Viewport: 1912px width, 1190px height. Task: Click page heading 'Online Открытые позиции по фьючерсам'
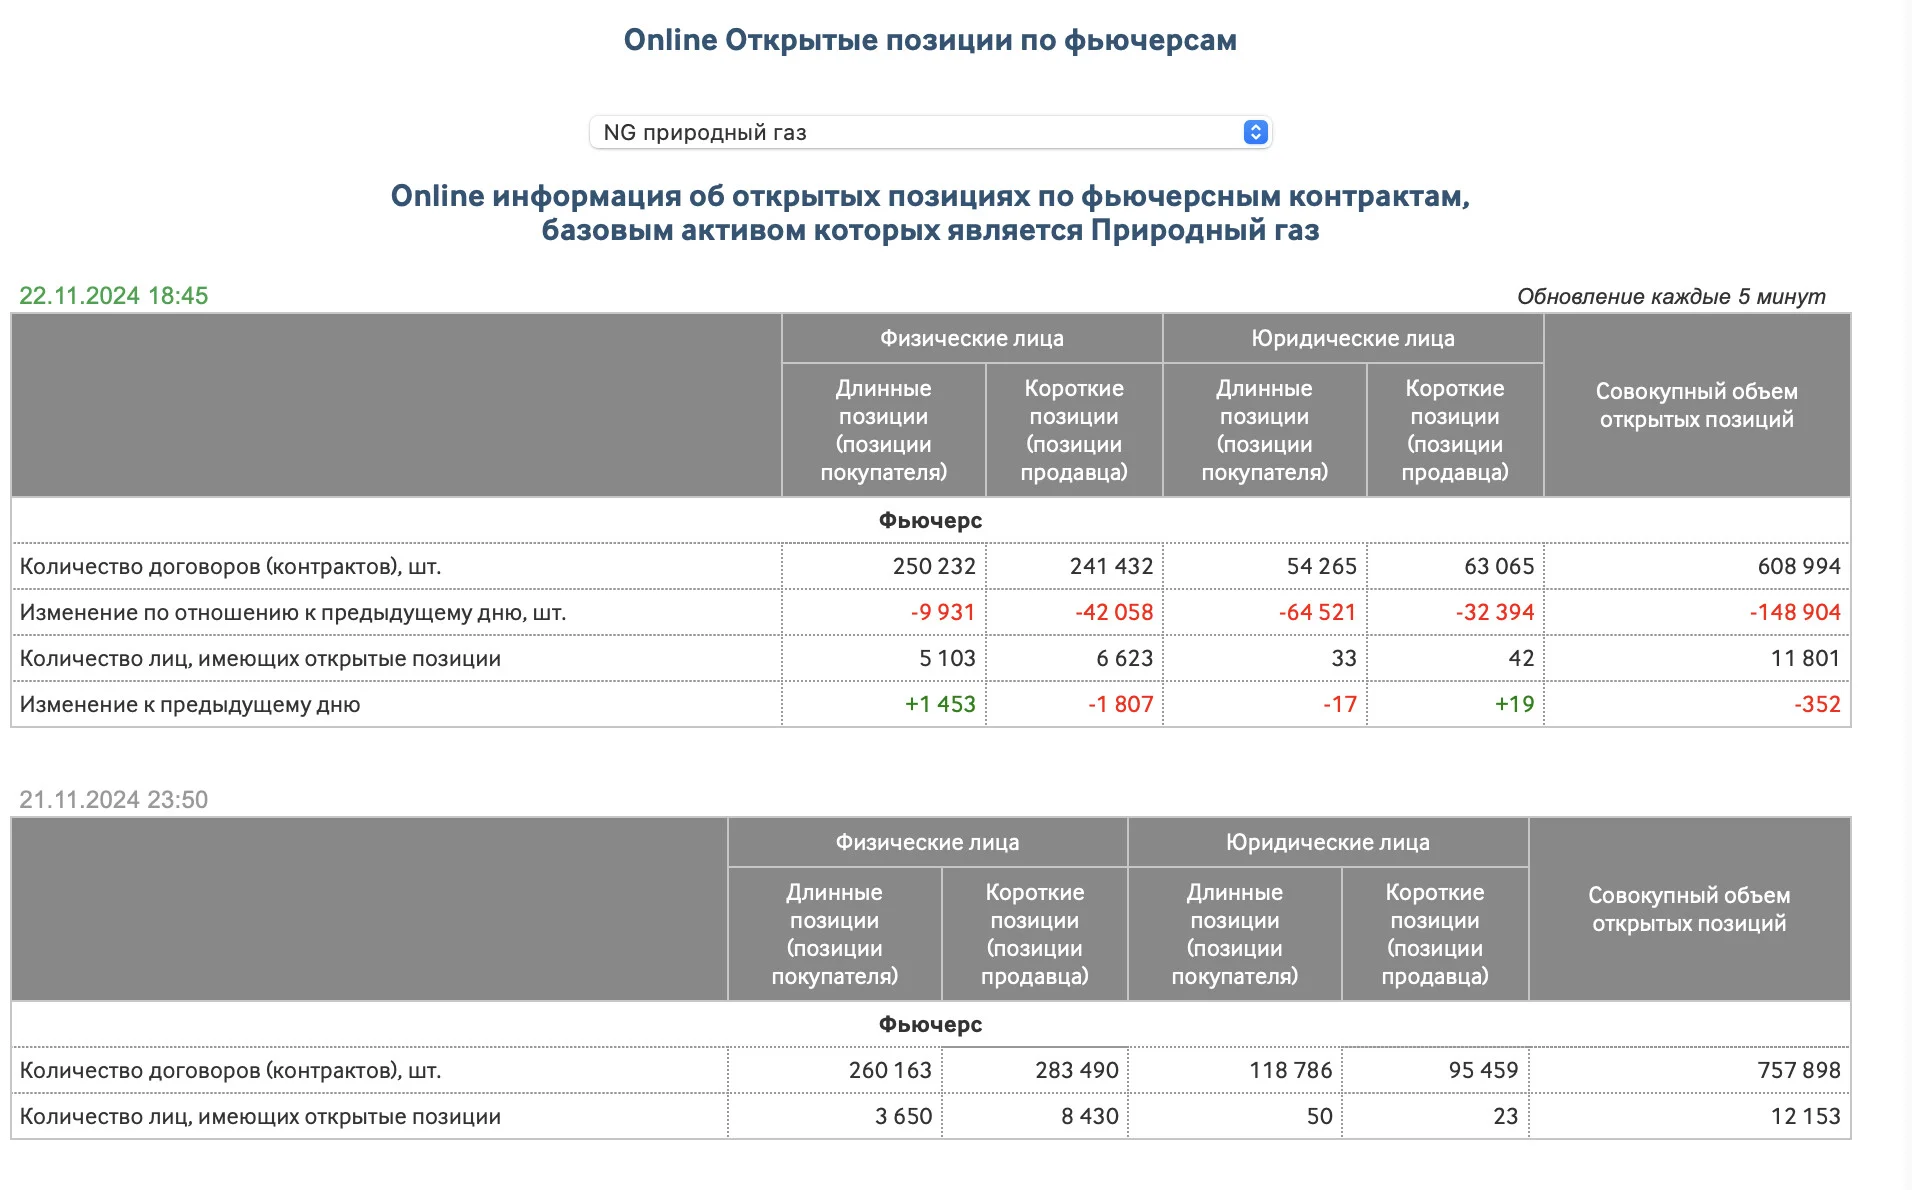click(930, 40)
